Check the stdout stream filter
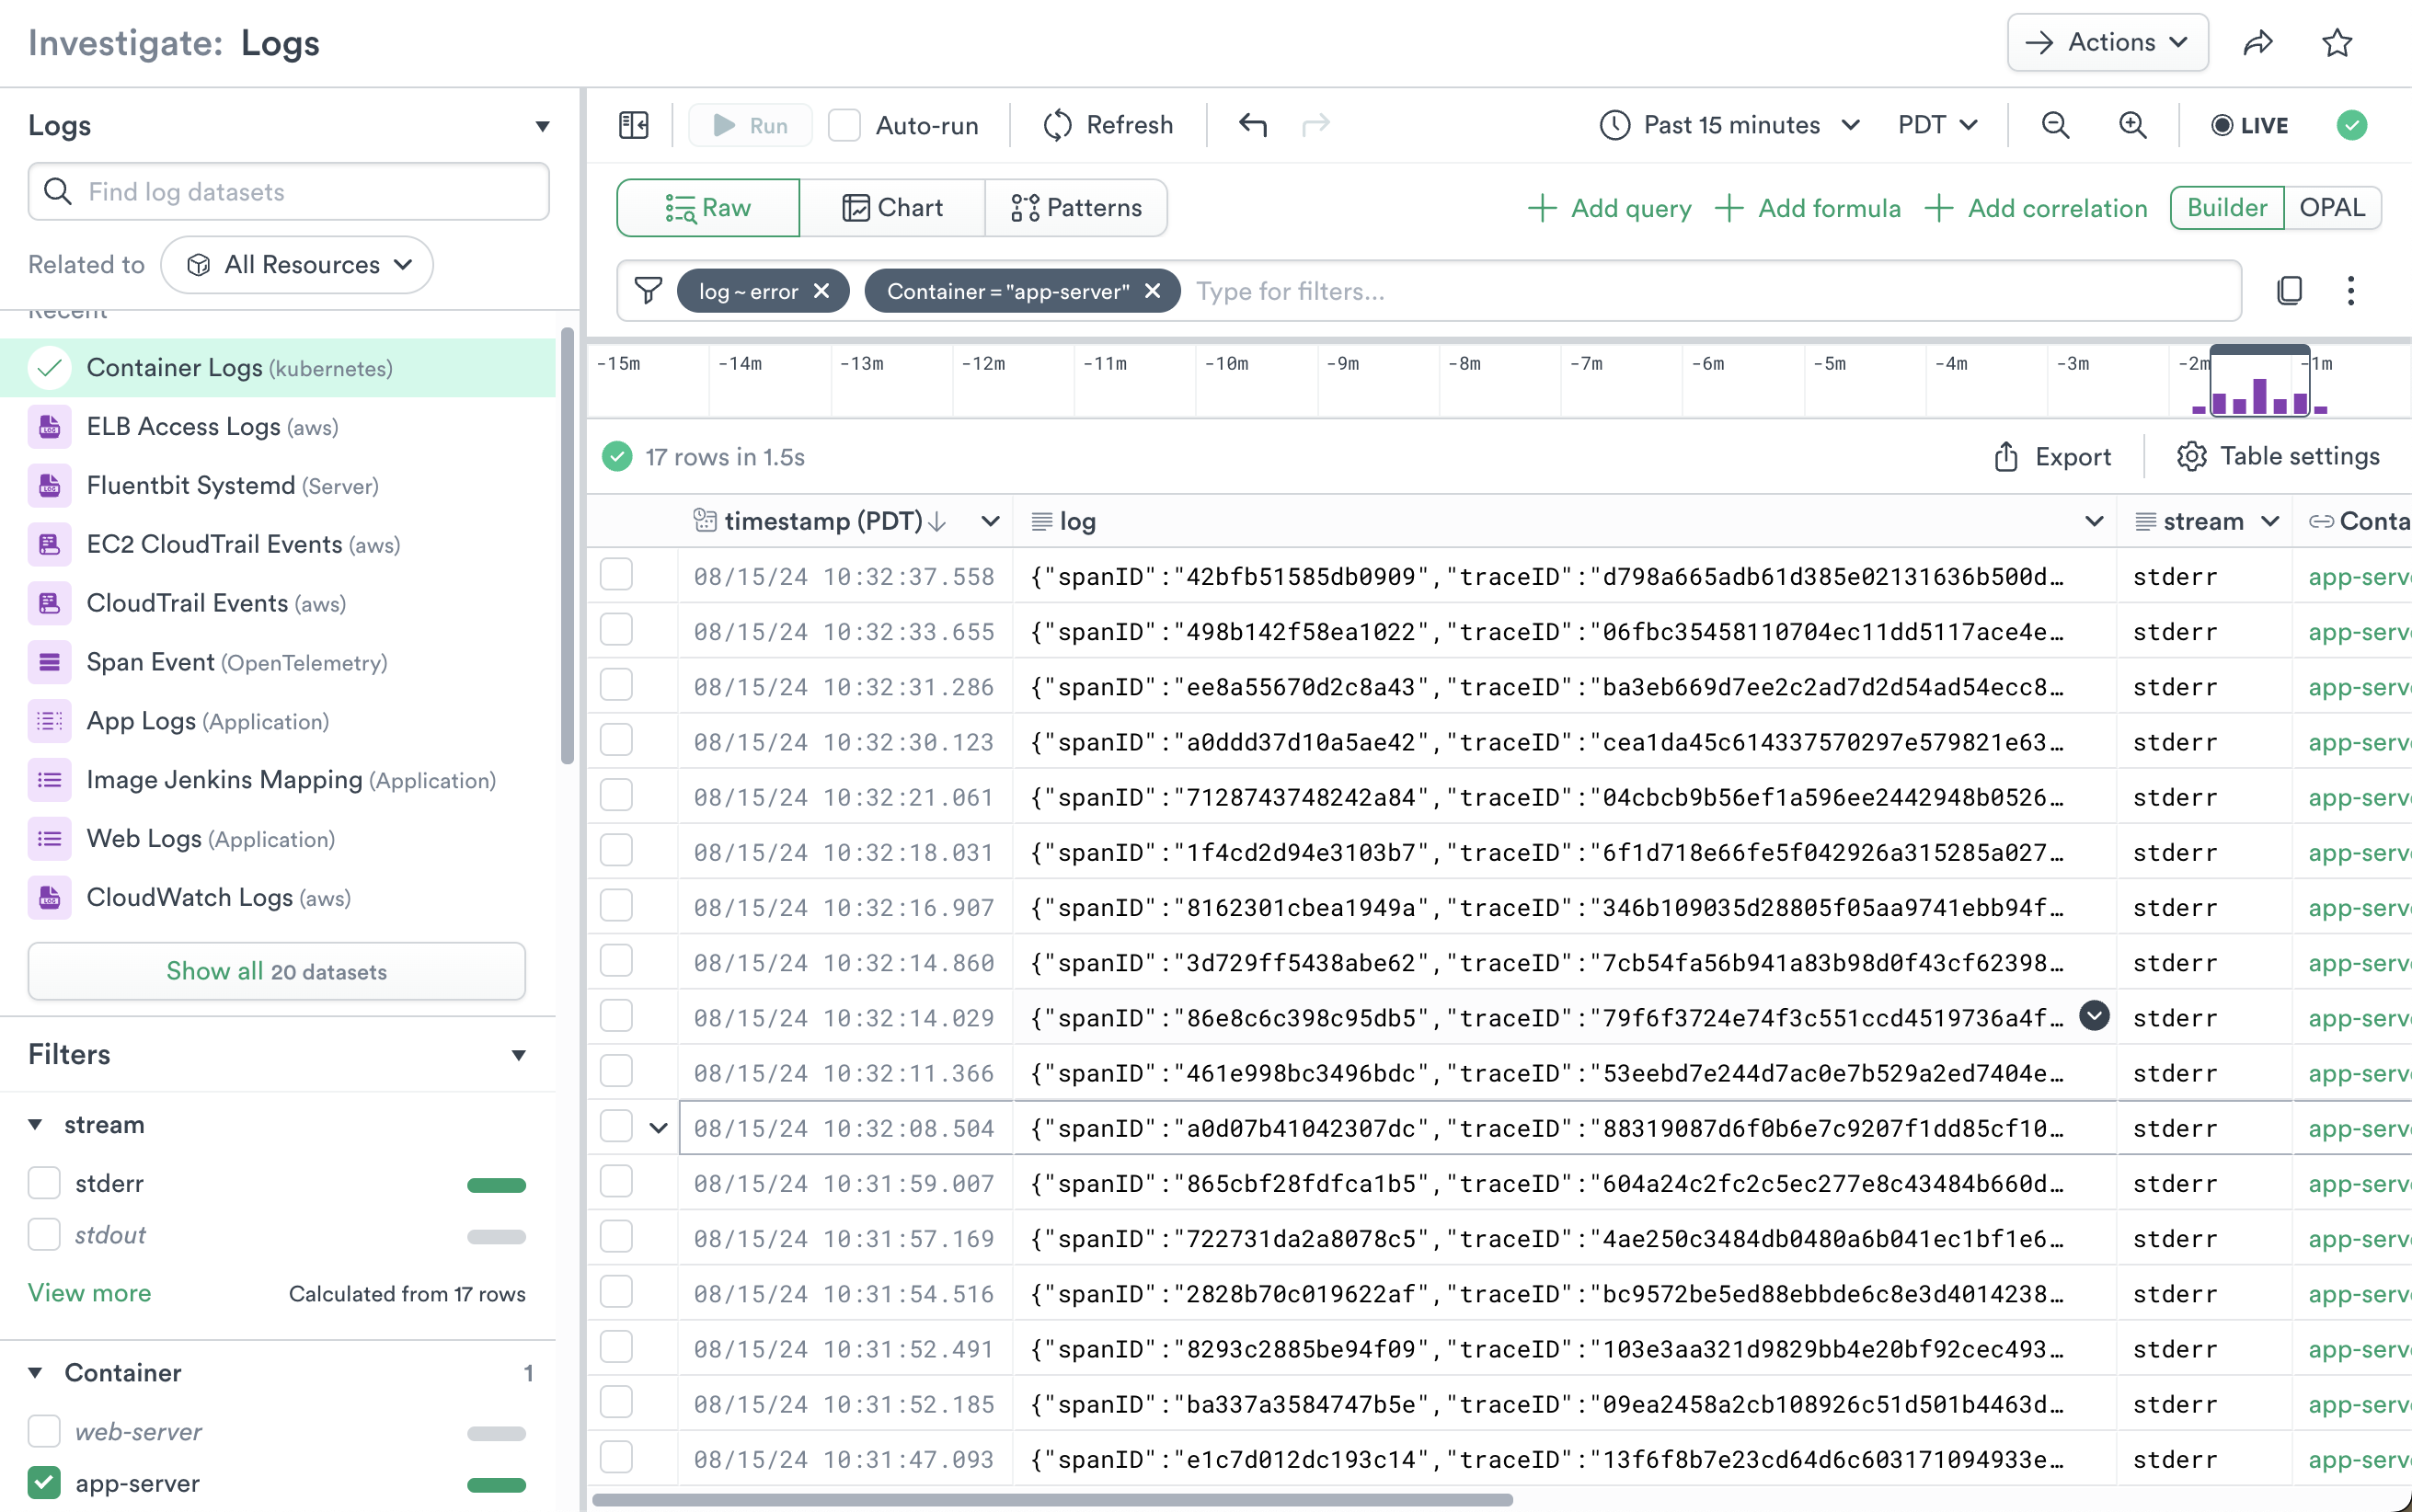Image resolution: width=2412 pixels, height=1512 pixels. [x=44, y=1235]
